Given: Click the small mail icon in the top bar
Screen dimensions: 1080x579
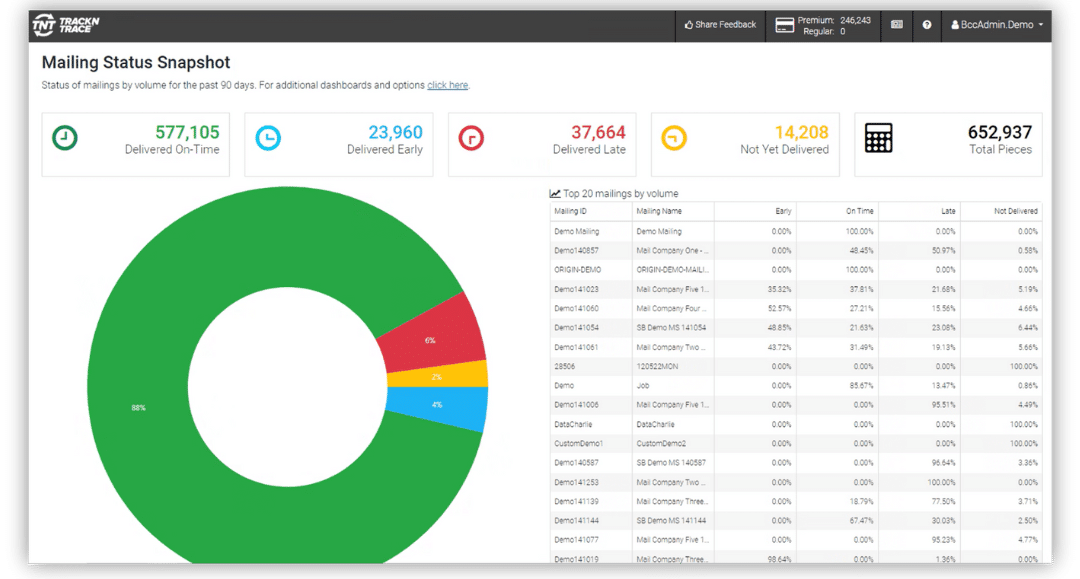Looking at the screenshot, I should point(896,25).
